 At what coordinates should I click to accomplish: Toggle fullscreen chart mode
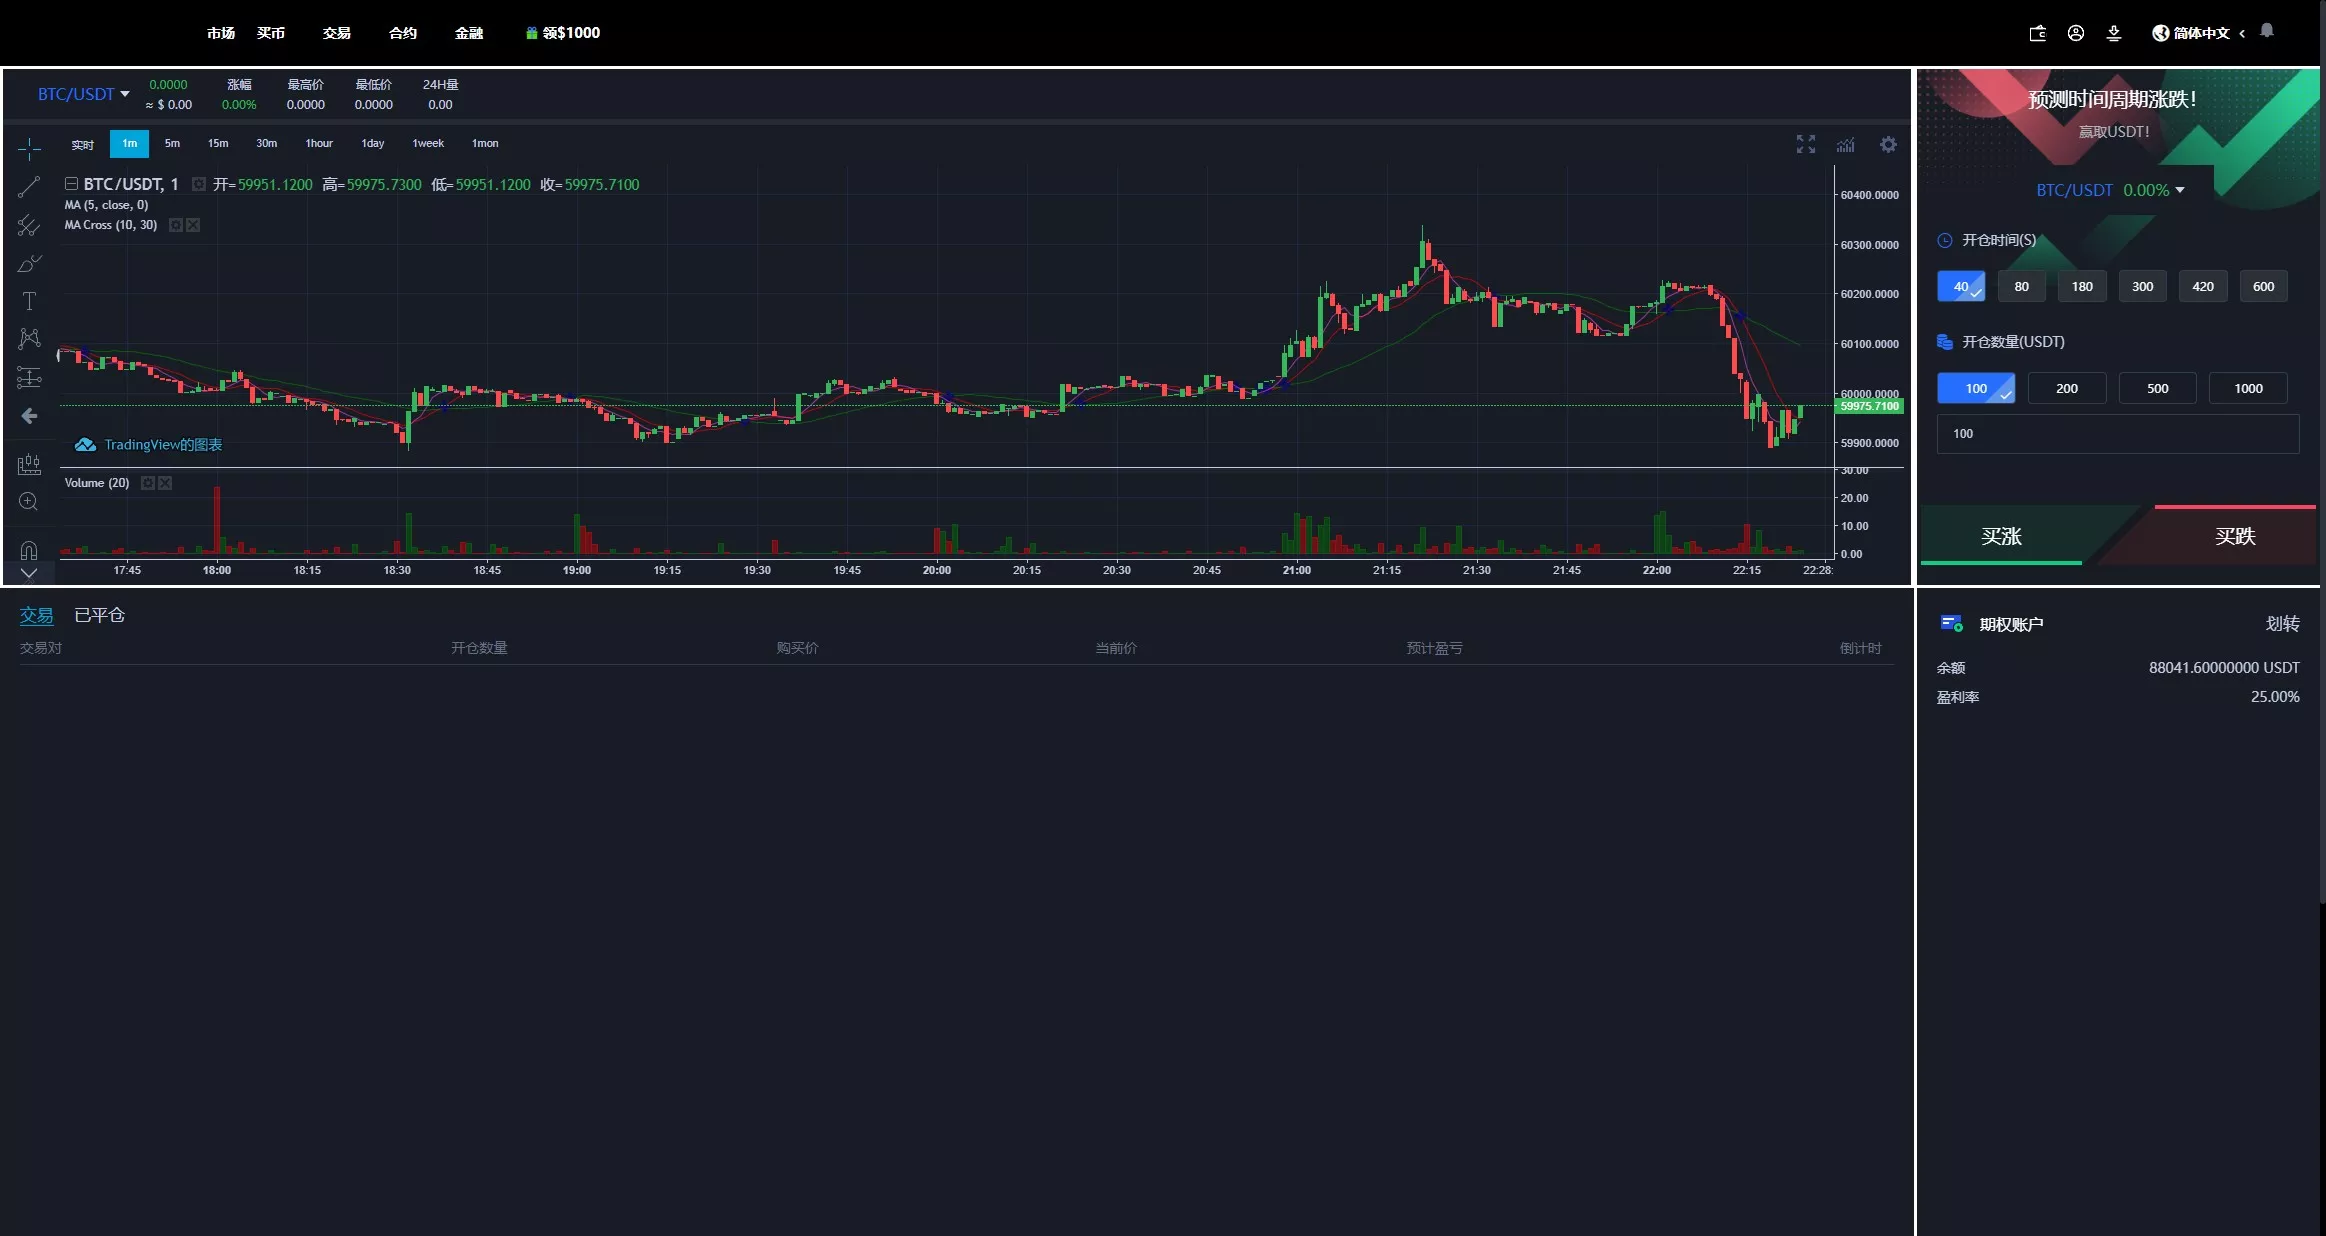click(1805, 144)
